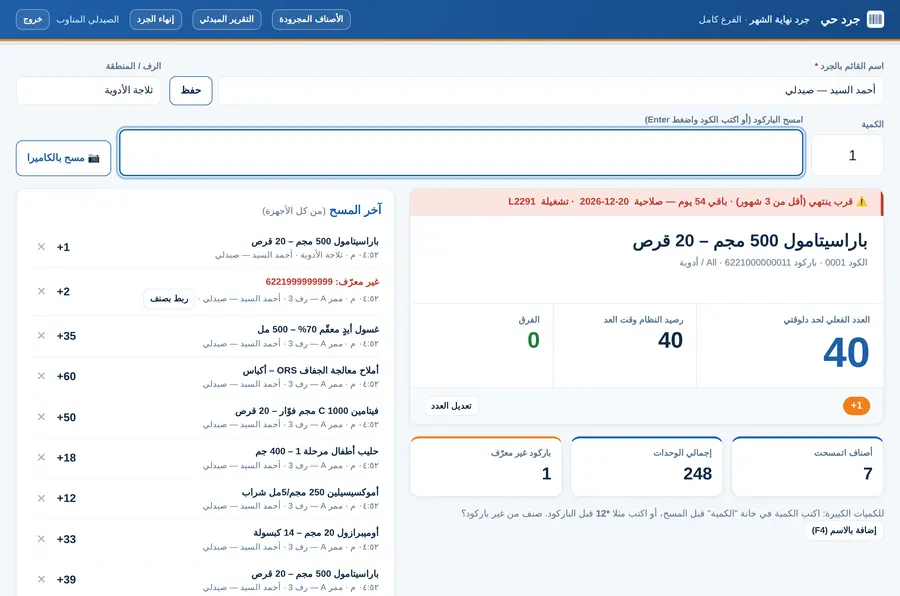The height and width of the screenshot is (596, 900).
Task: Open the التقرير المبدئي preliminary report
Action: pos(227,20)
